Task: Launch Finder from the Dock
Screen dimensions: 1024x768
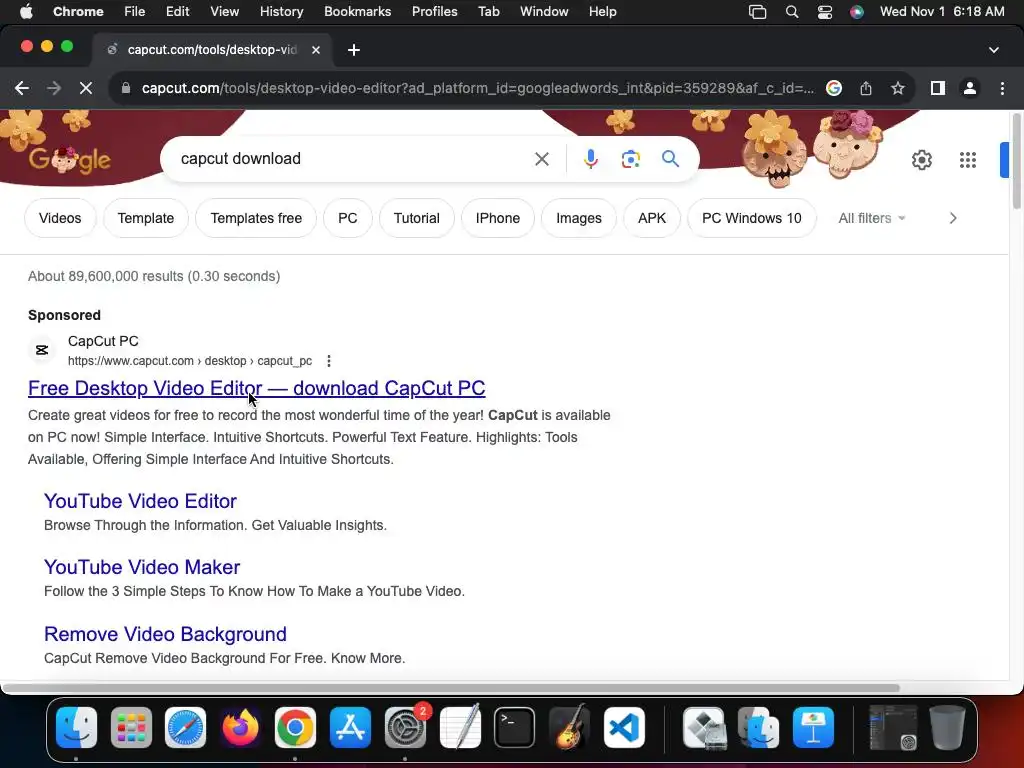Action: 76,728
